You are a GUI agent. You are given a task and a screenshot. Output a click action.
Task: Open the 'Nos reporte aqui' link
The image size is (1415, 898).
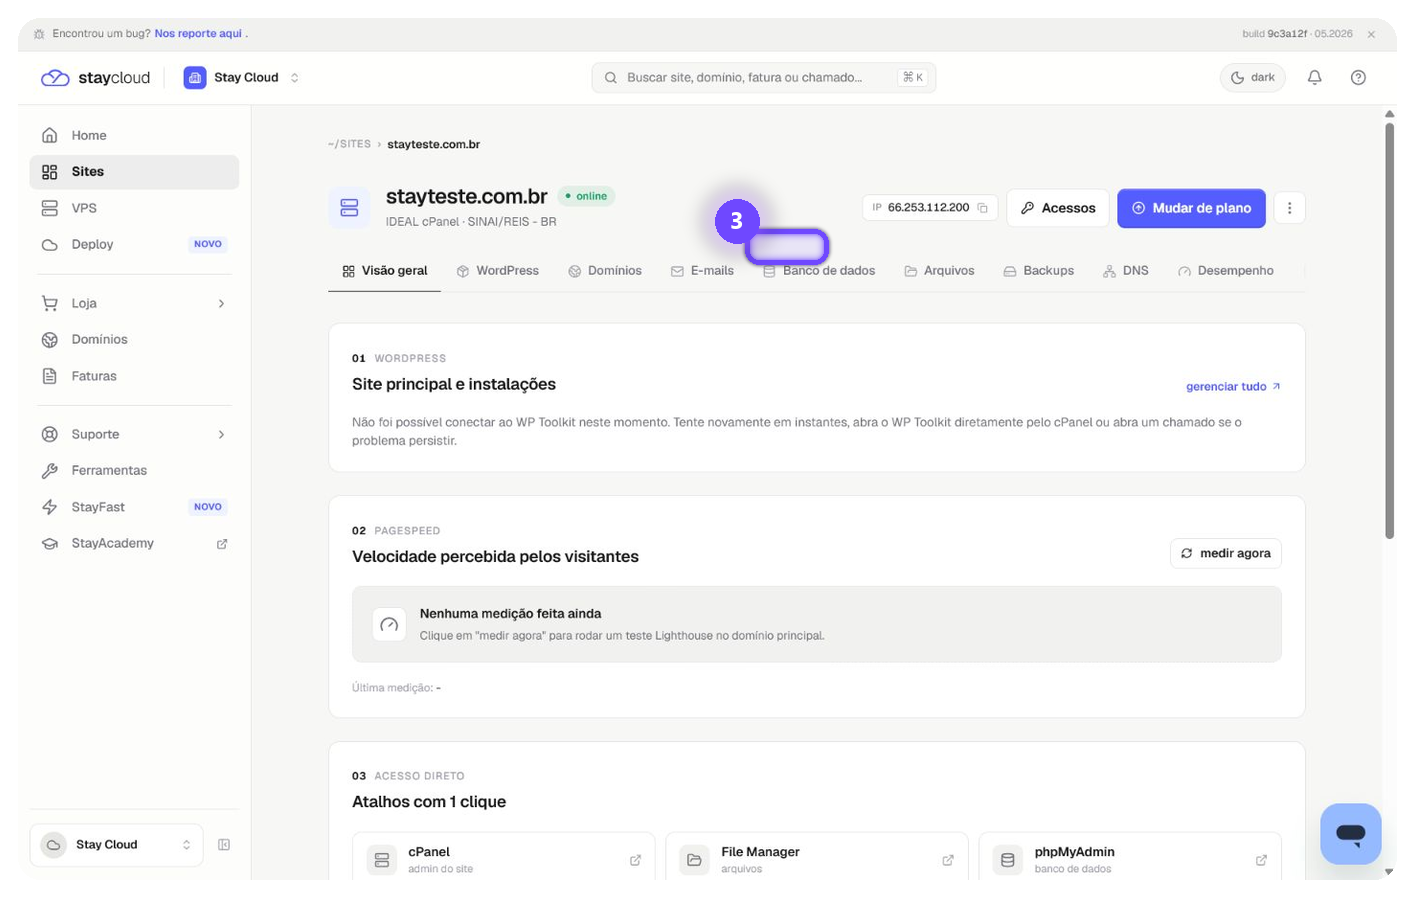[x=198, y=33]
